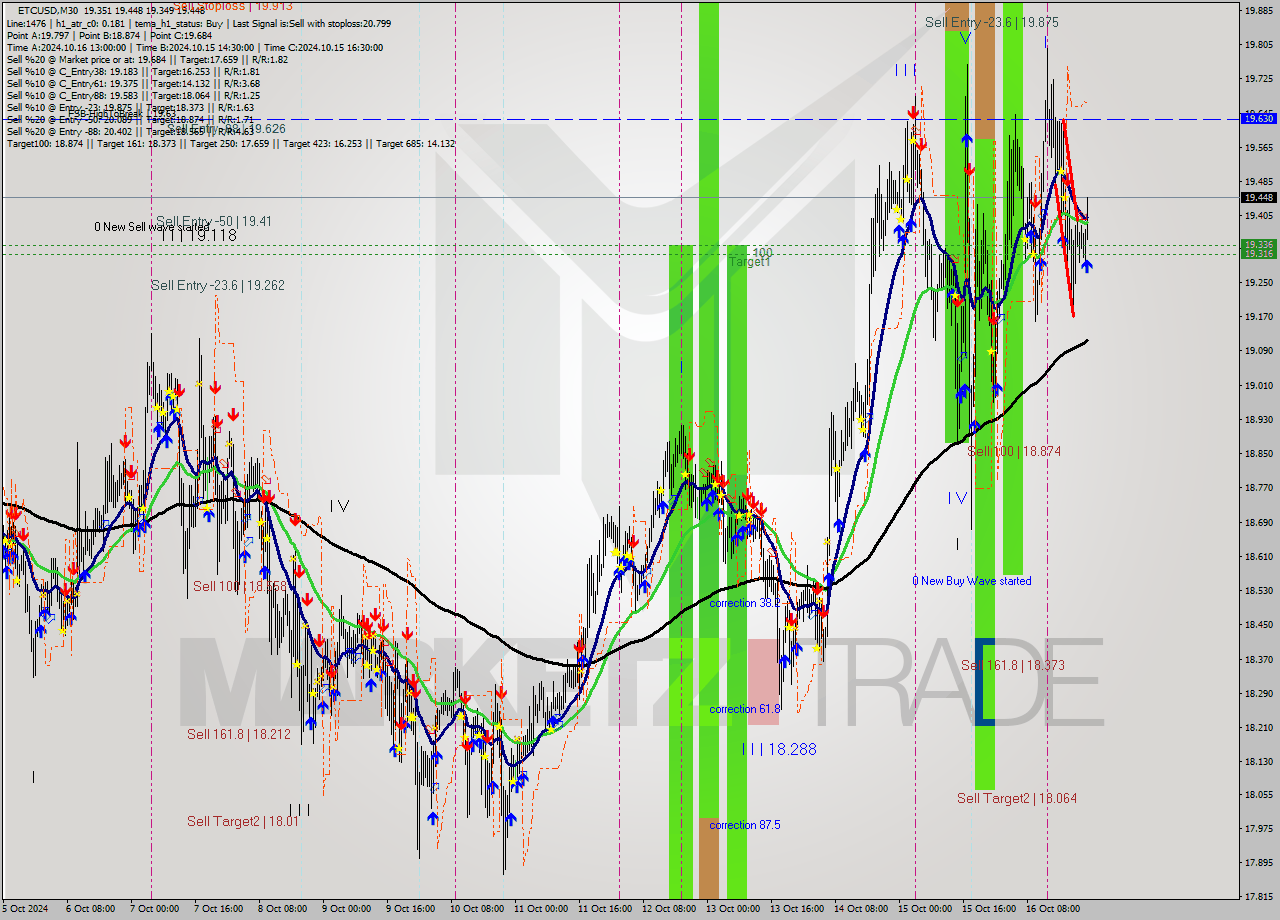Click the 'Time A:2024.10.16 13:00:00' line
The width and height of the screenshot is (1280, 920).
195,47
